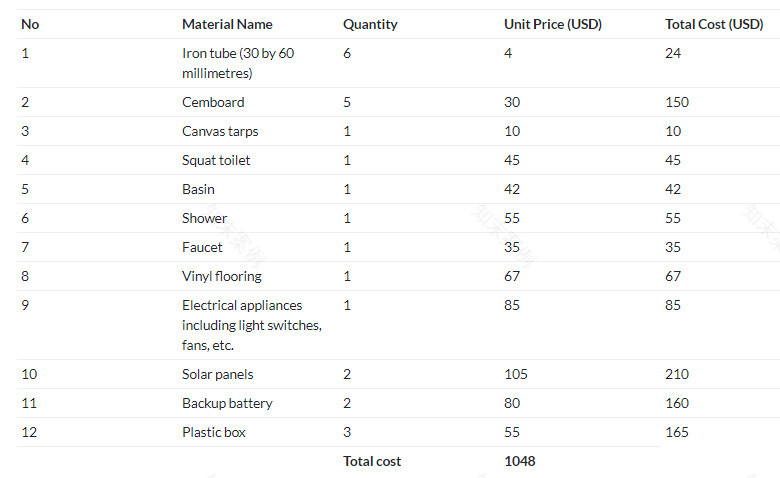
Task: Select the "Iron tube (30 by 60 millimetres)" cell
Action: pos(238,63)
